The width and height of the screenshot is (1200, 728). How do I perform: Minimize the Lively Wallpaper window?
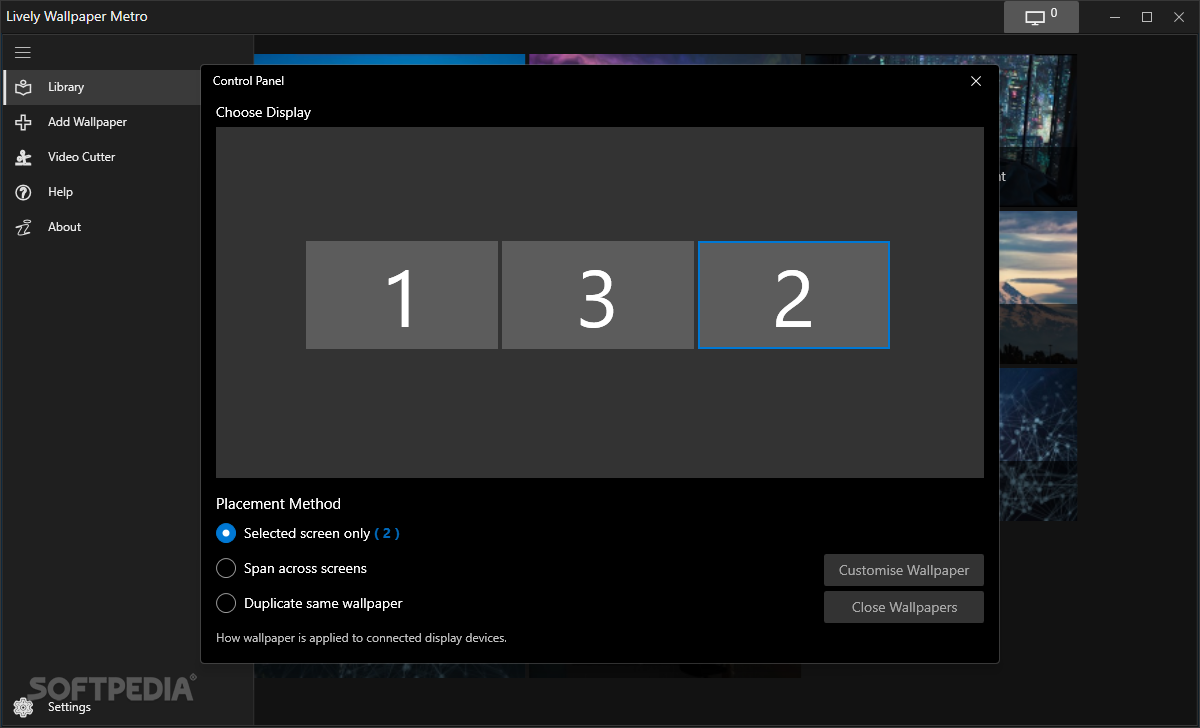pyautogui.click(x=1114, y=17)
